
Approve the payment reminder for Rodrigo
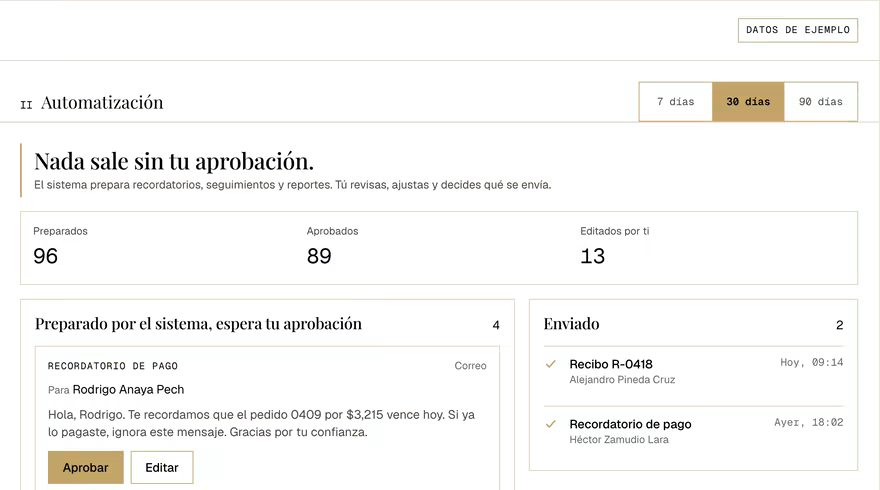(86, 467)
